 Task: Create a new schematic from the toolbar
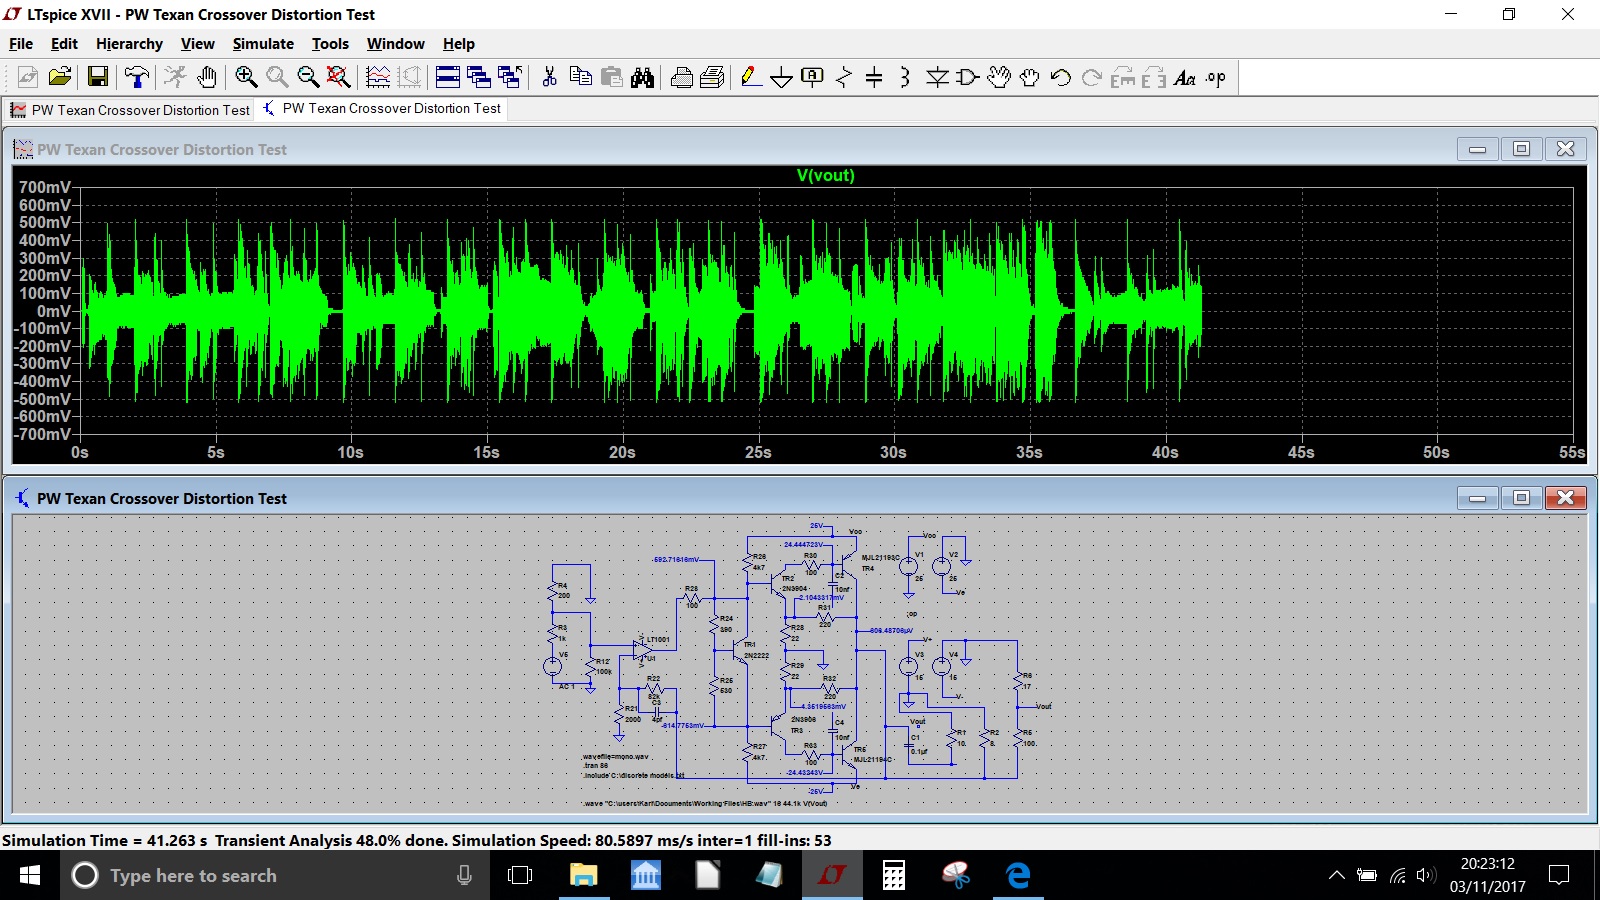28,77
